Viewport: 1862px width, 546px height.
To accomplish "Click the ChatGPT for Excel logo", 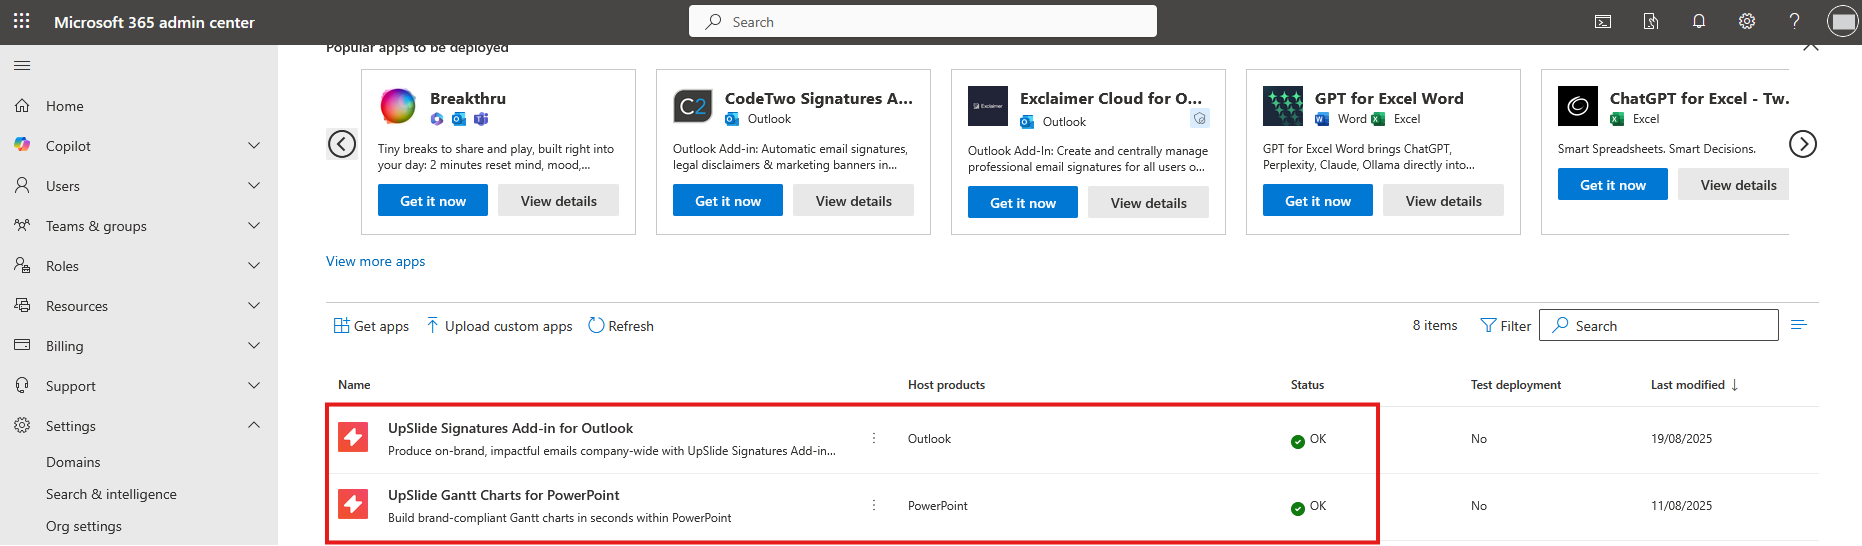I will [1578, 105].
